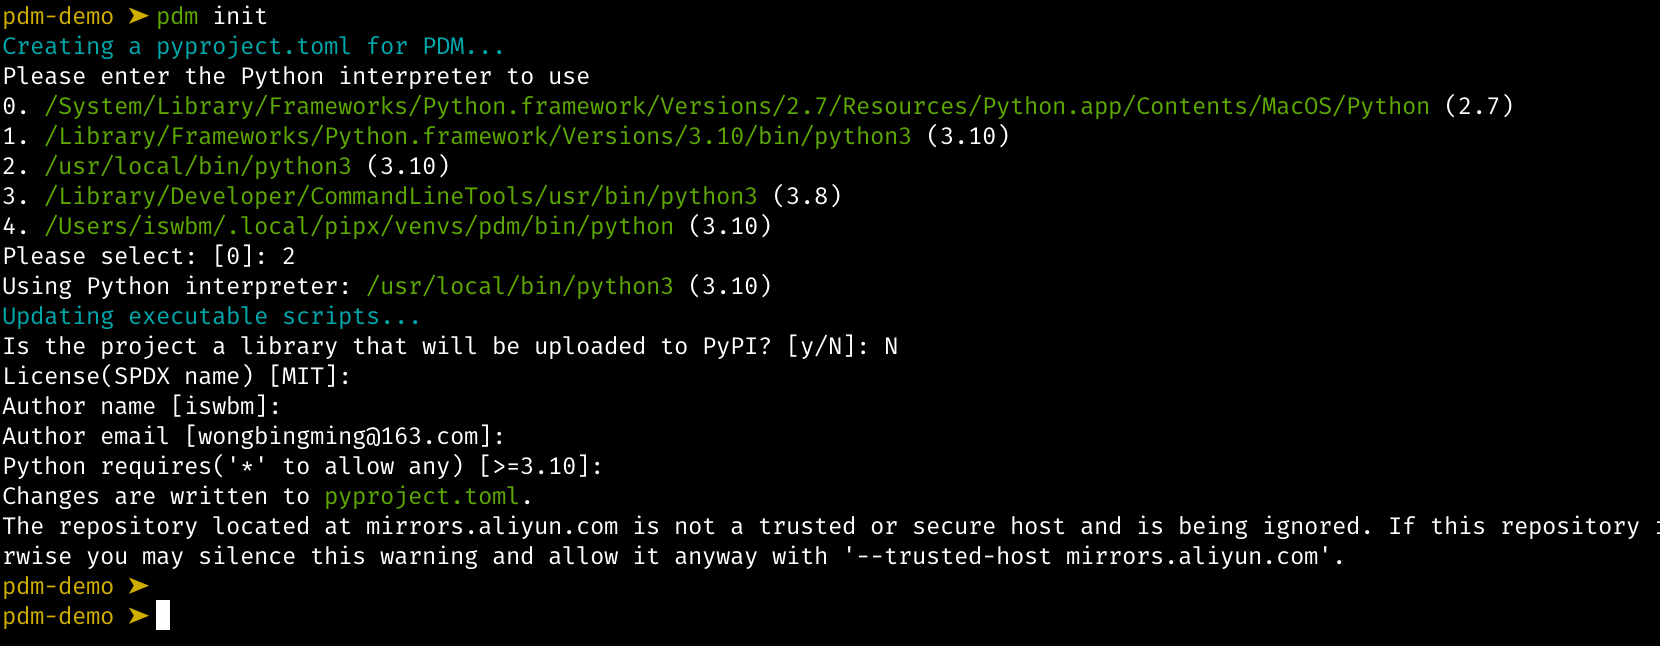Click the 'Using Python interpreter' path
This screenshot has height=646, width=1660.
coord(520,287)
